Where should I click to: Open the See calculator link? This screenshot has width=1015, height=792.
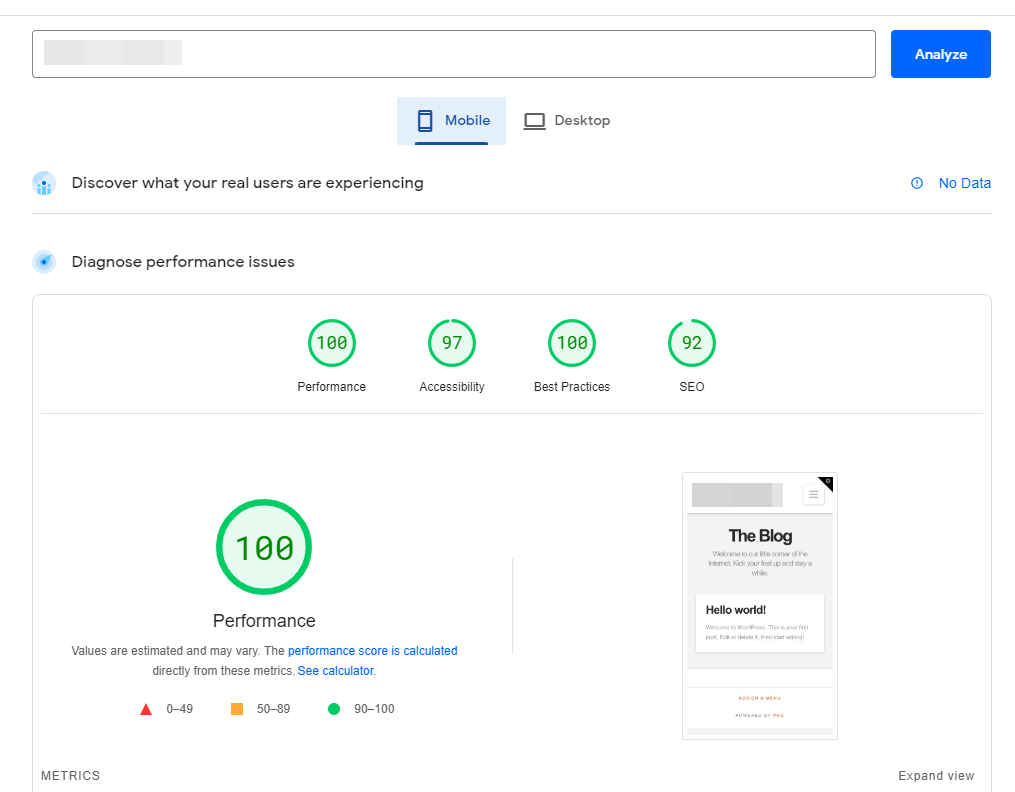(335, 671)
